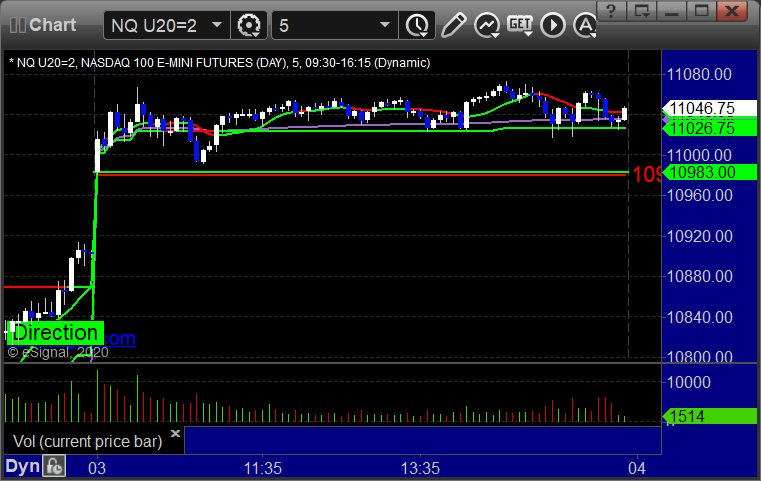Click the 10000 volume axis label
The height and width of the screenshot is (481, 761).
689,382
